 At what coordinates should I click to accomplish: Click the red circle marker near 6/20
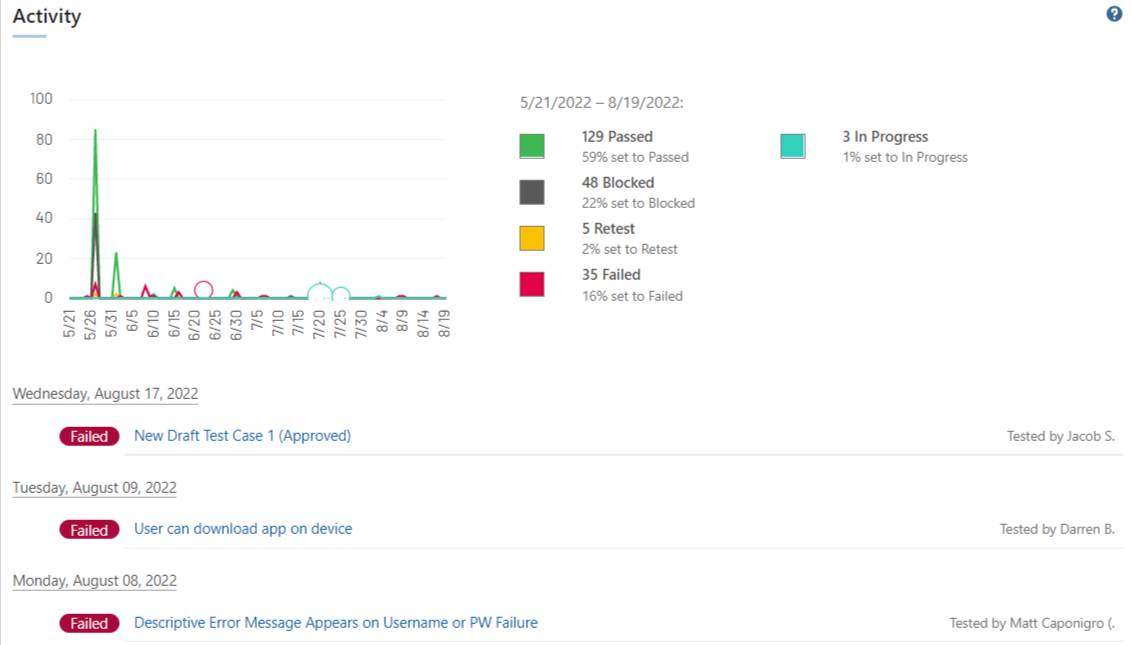coord(203,290)
